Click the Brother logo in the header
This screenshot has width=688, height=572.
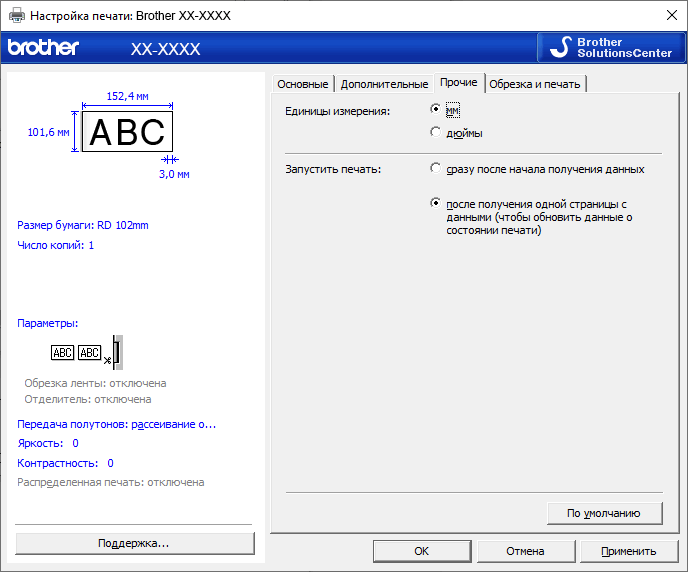(x=43, y=48)
